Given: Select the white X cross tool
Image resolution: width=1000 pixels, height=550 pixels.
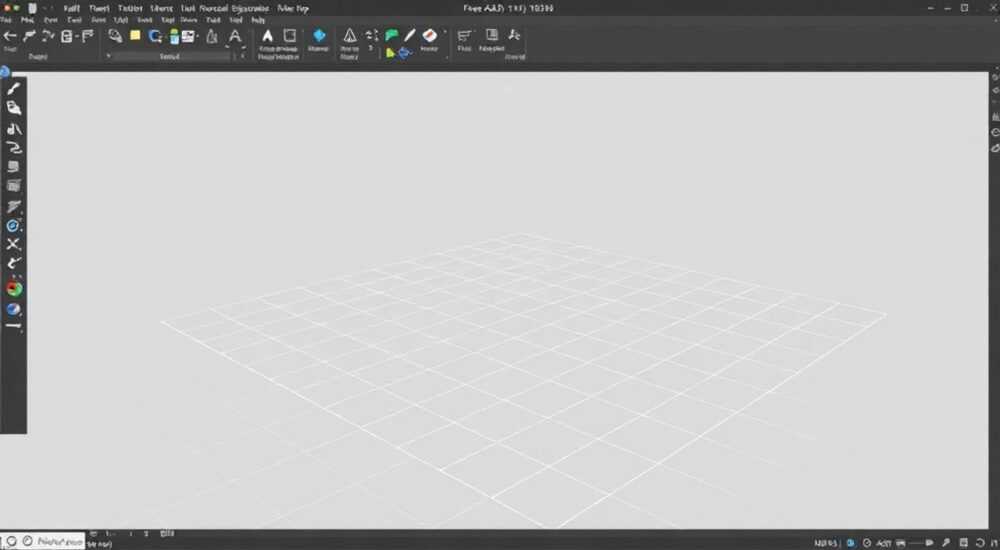Looking at the screenshot, I should (x=13, y=244).
